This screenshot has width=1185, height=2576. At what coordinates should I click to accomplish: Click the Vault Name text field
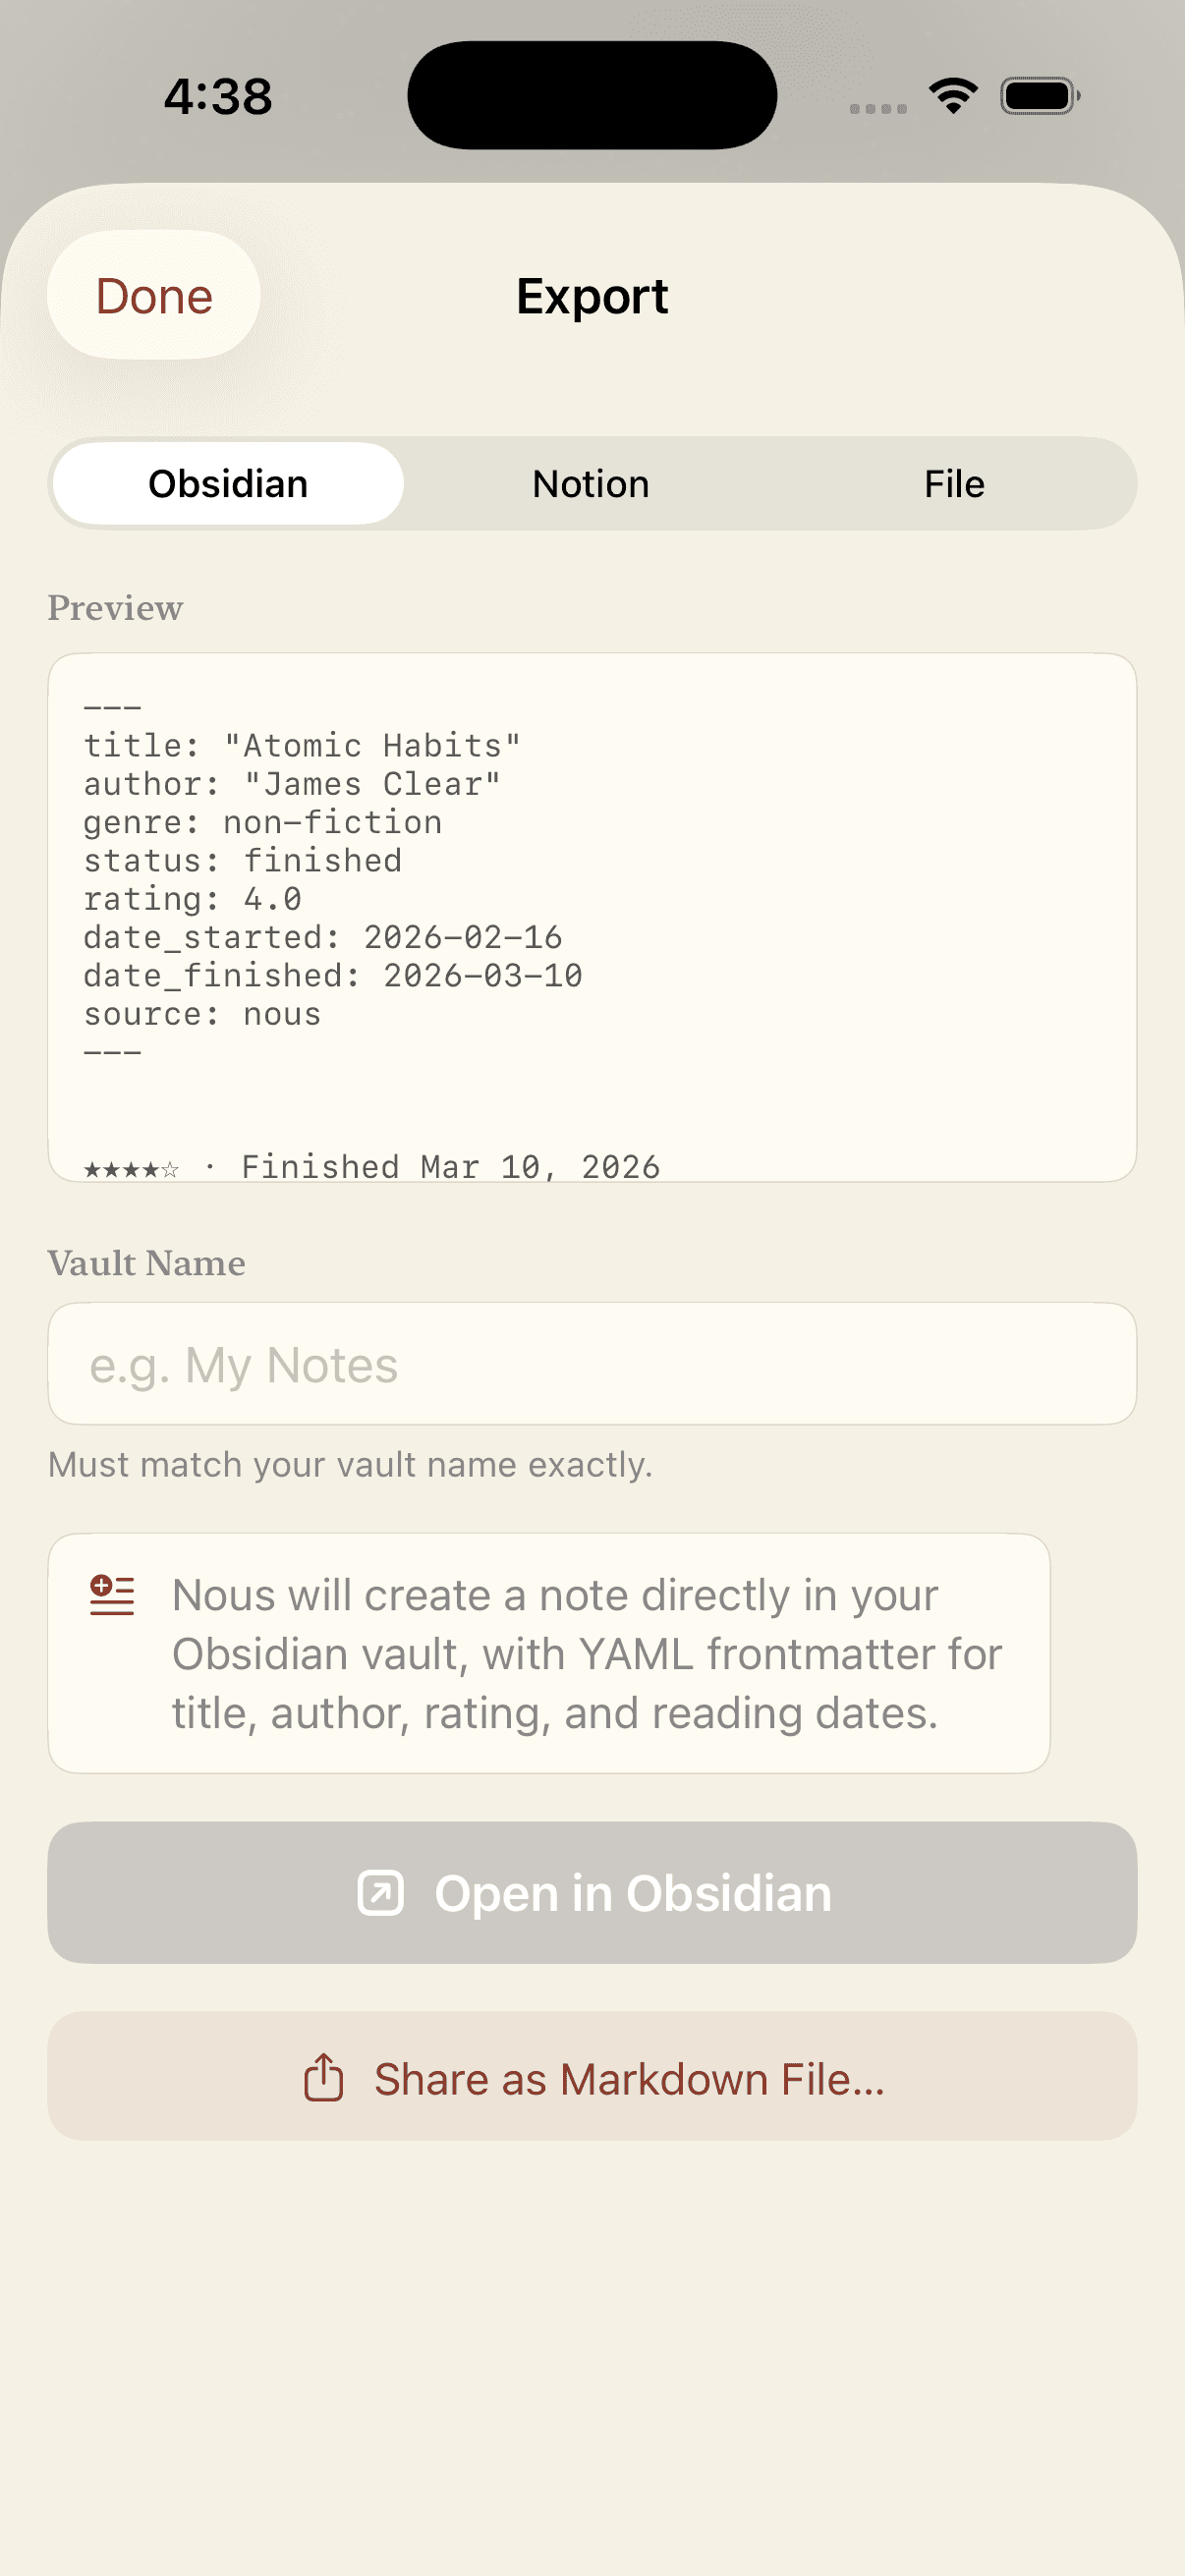point(592,1364)
